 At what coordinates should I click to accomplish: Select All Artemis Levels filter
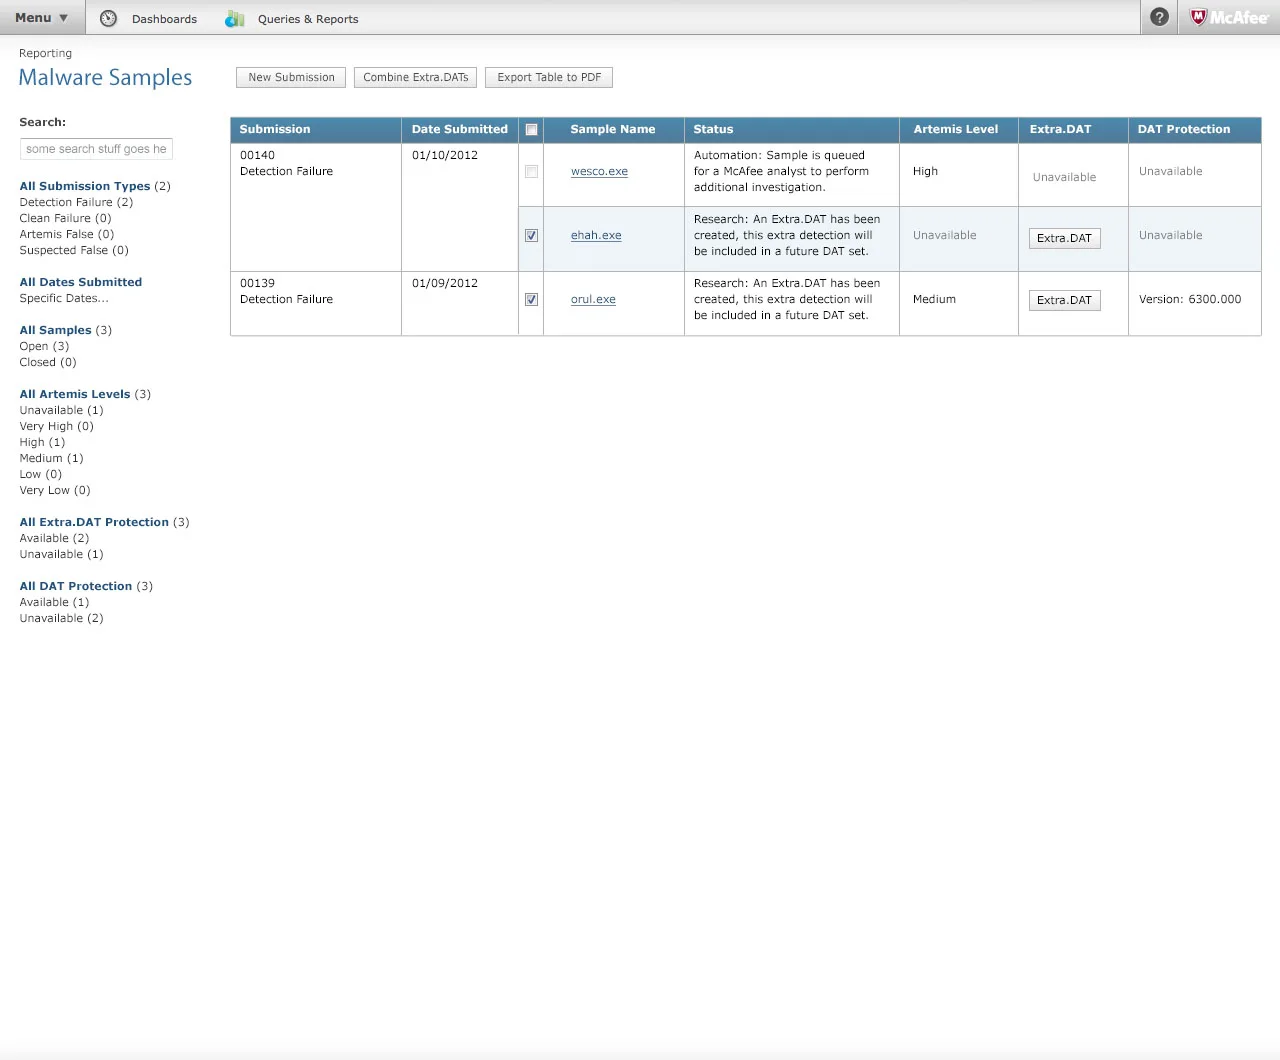point(75,394)
